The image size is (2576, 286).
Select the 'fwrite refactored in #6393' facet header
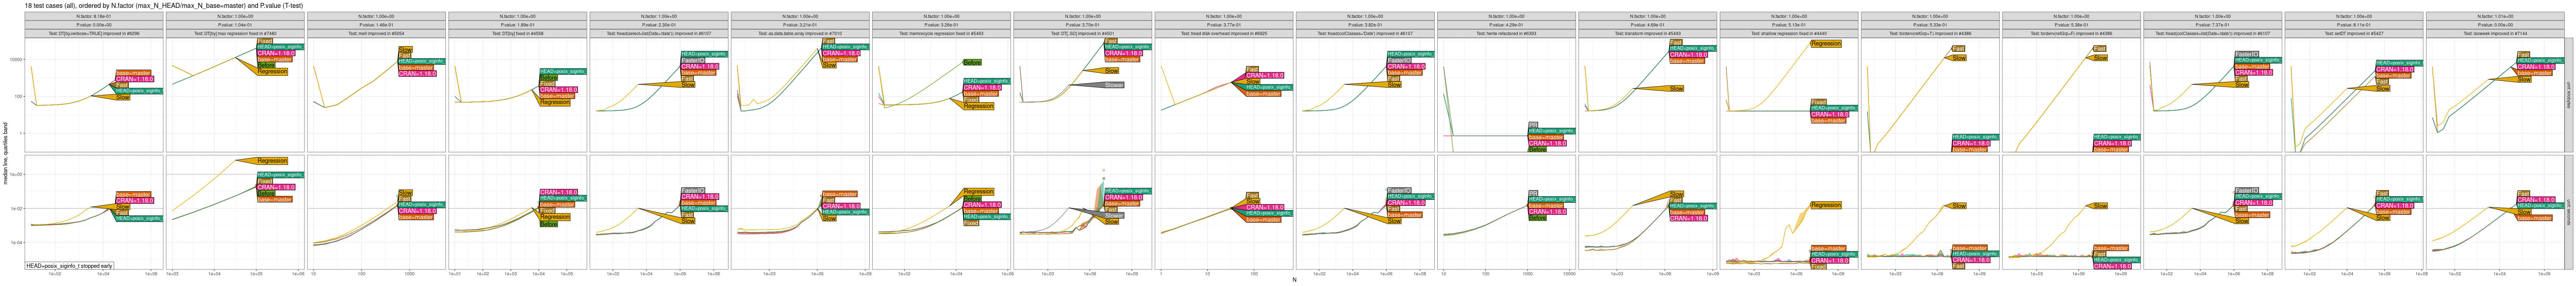[1506, 33]
